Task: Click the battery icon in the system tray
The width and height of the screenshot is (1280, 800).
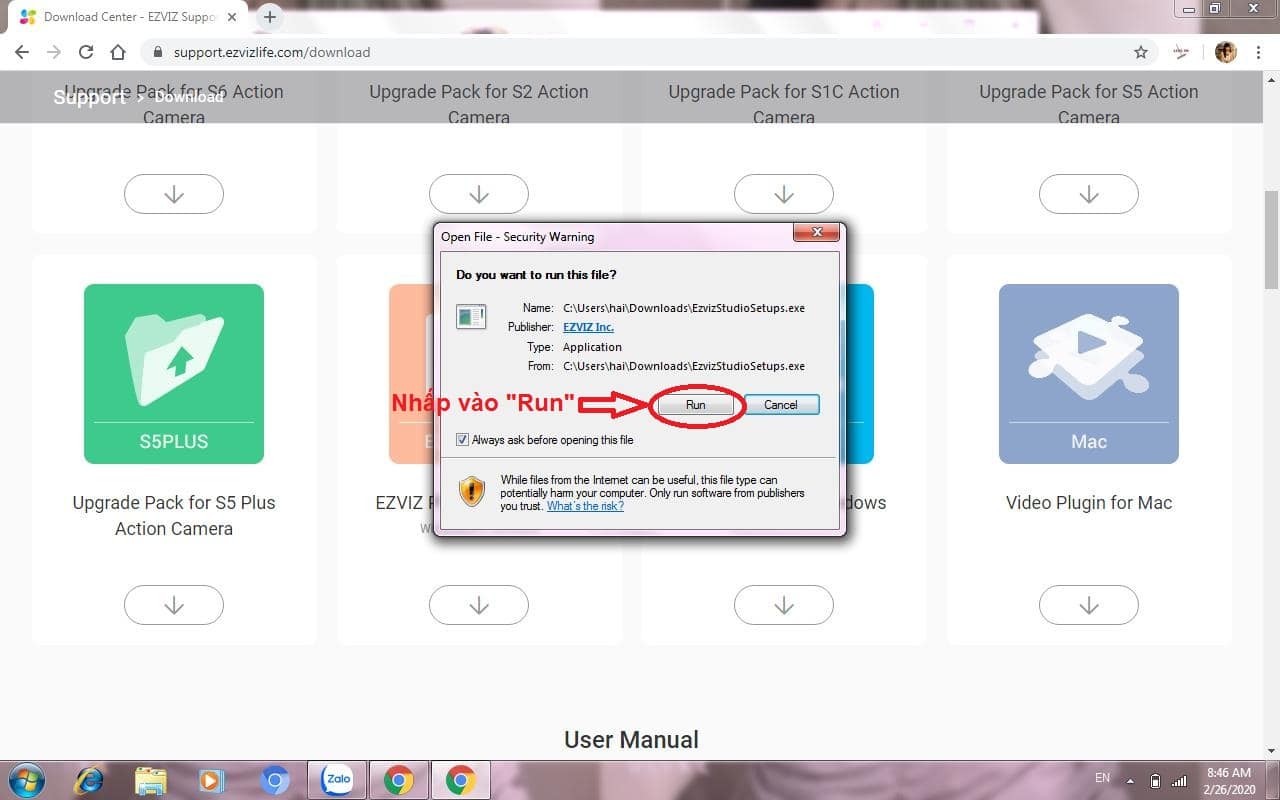Action: 1155,780
